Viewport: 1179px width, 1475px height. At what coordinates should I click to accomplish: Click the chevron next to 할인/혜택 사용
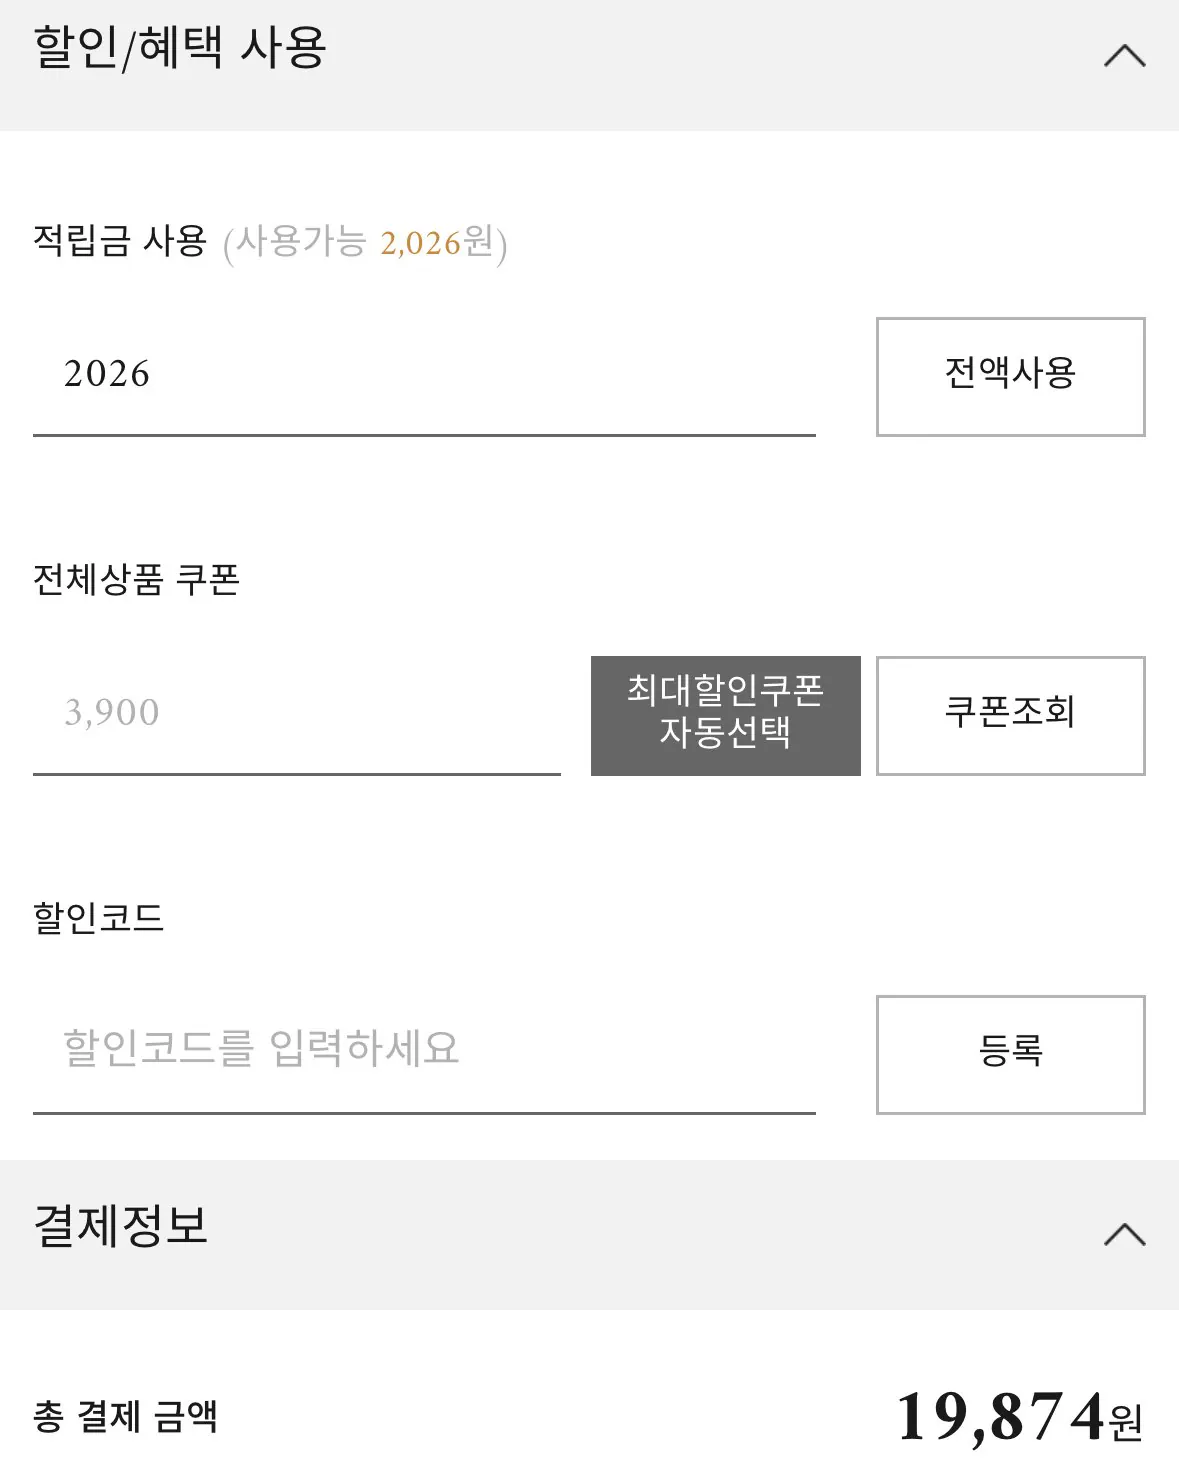point(1124,57)
